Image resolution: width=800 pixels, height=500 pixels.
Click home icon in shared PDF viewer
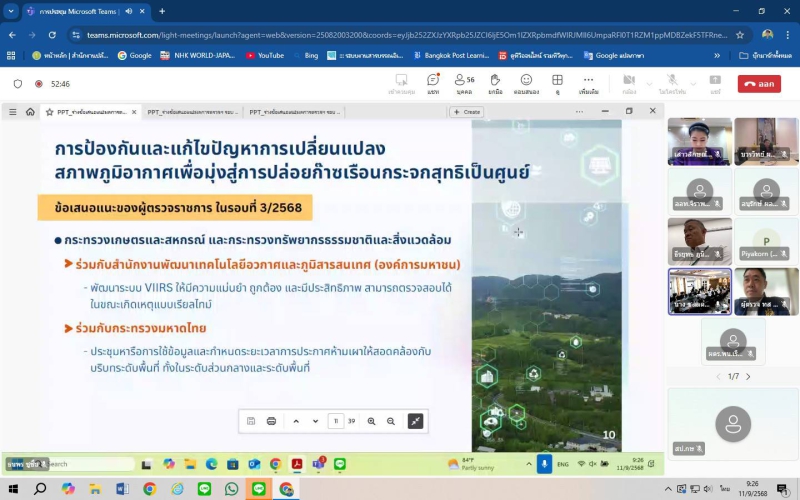30,112
